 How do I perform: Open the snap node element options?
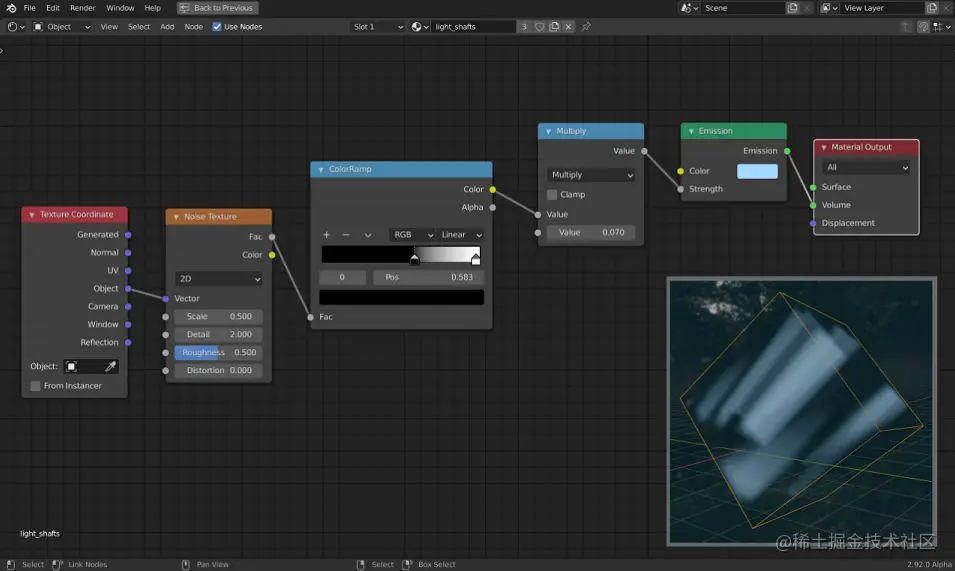pos(942,27)
